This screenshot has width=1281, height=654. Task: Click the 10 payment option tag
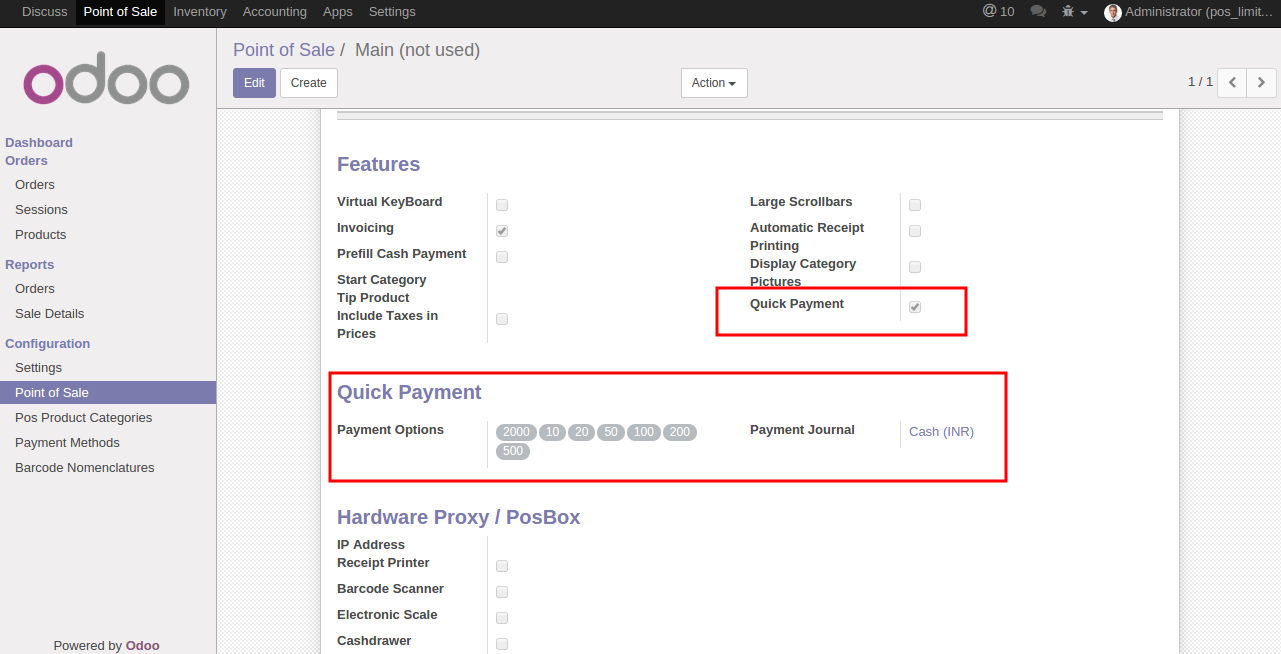(x=552, y=432)
